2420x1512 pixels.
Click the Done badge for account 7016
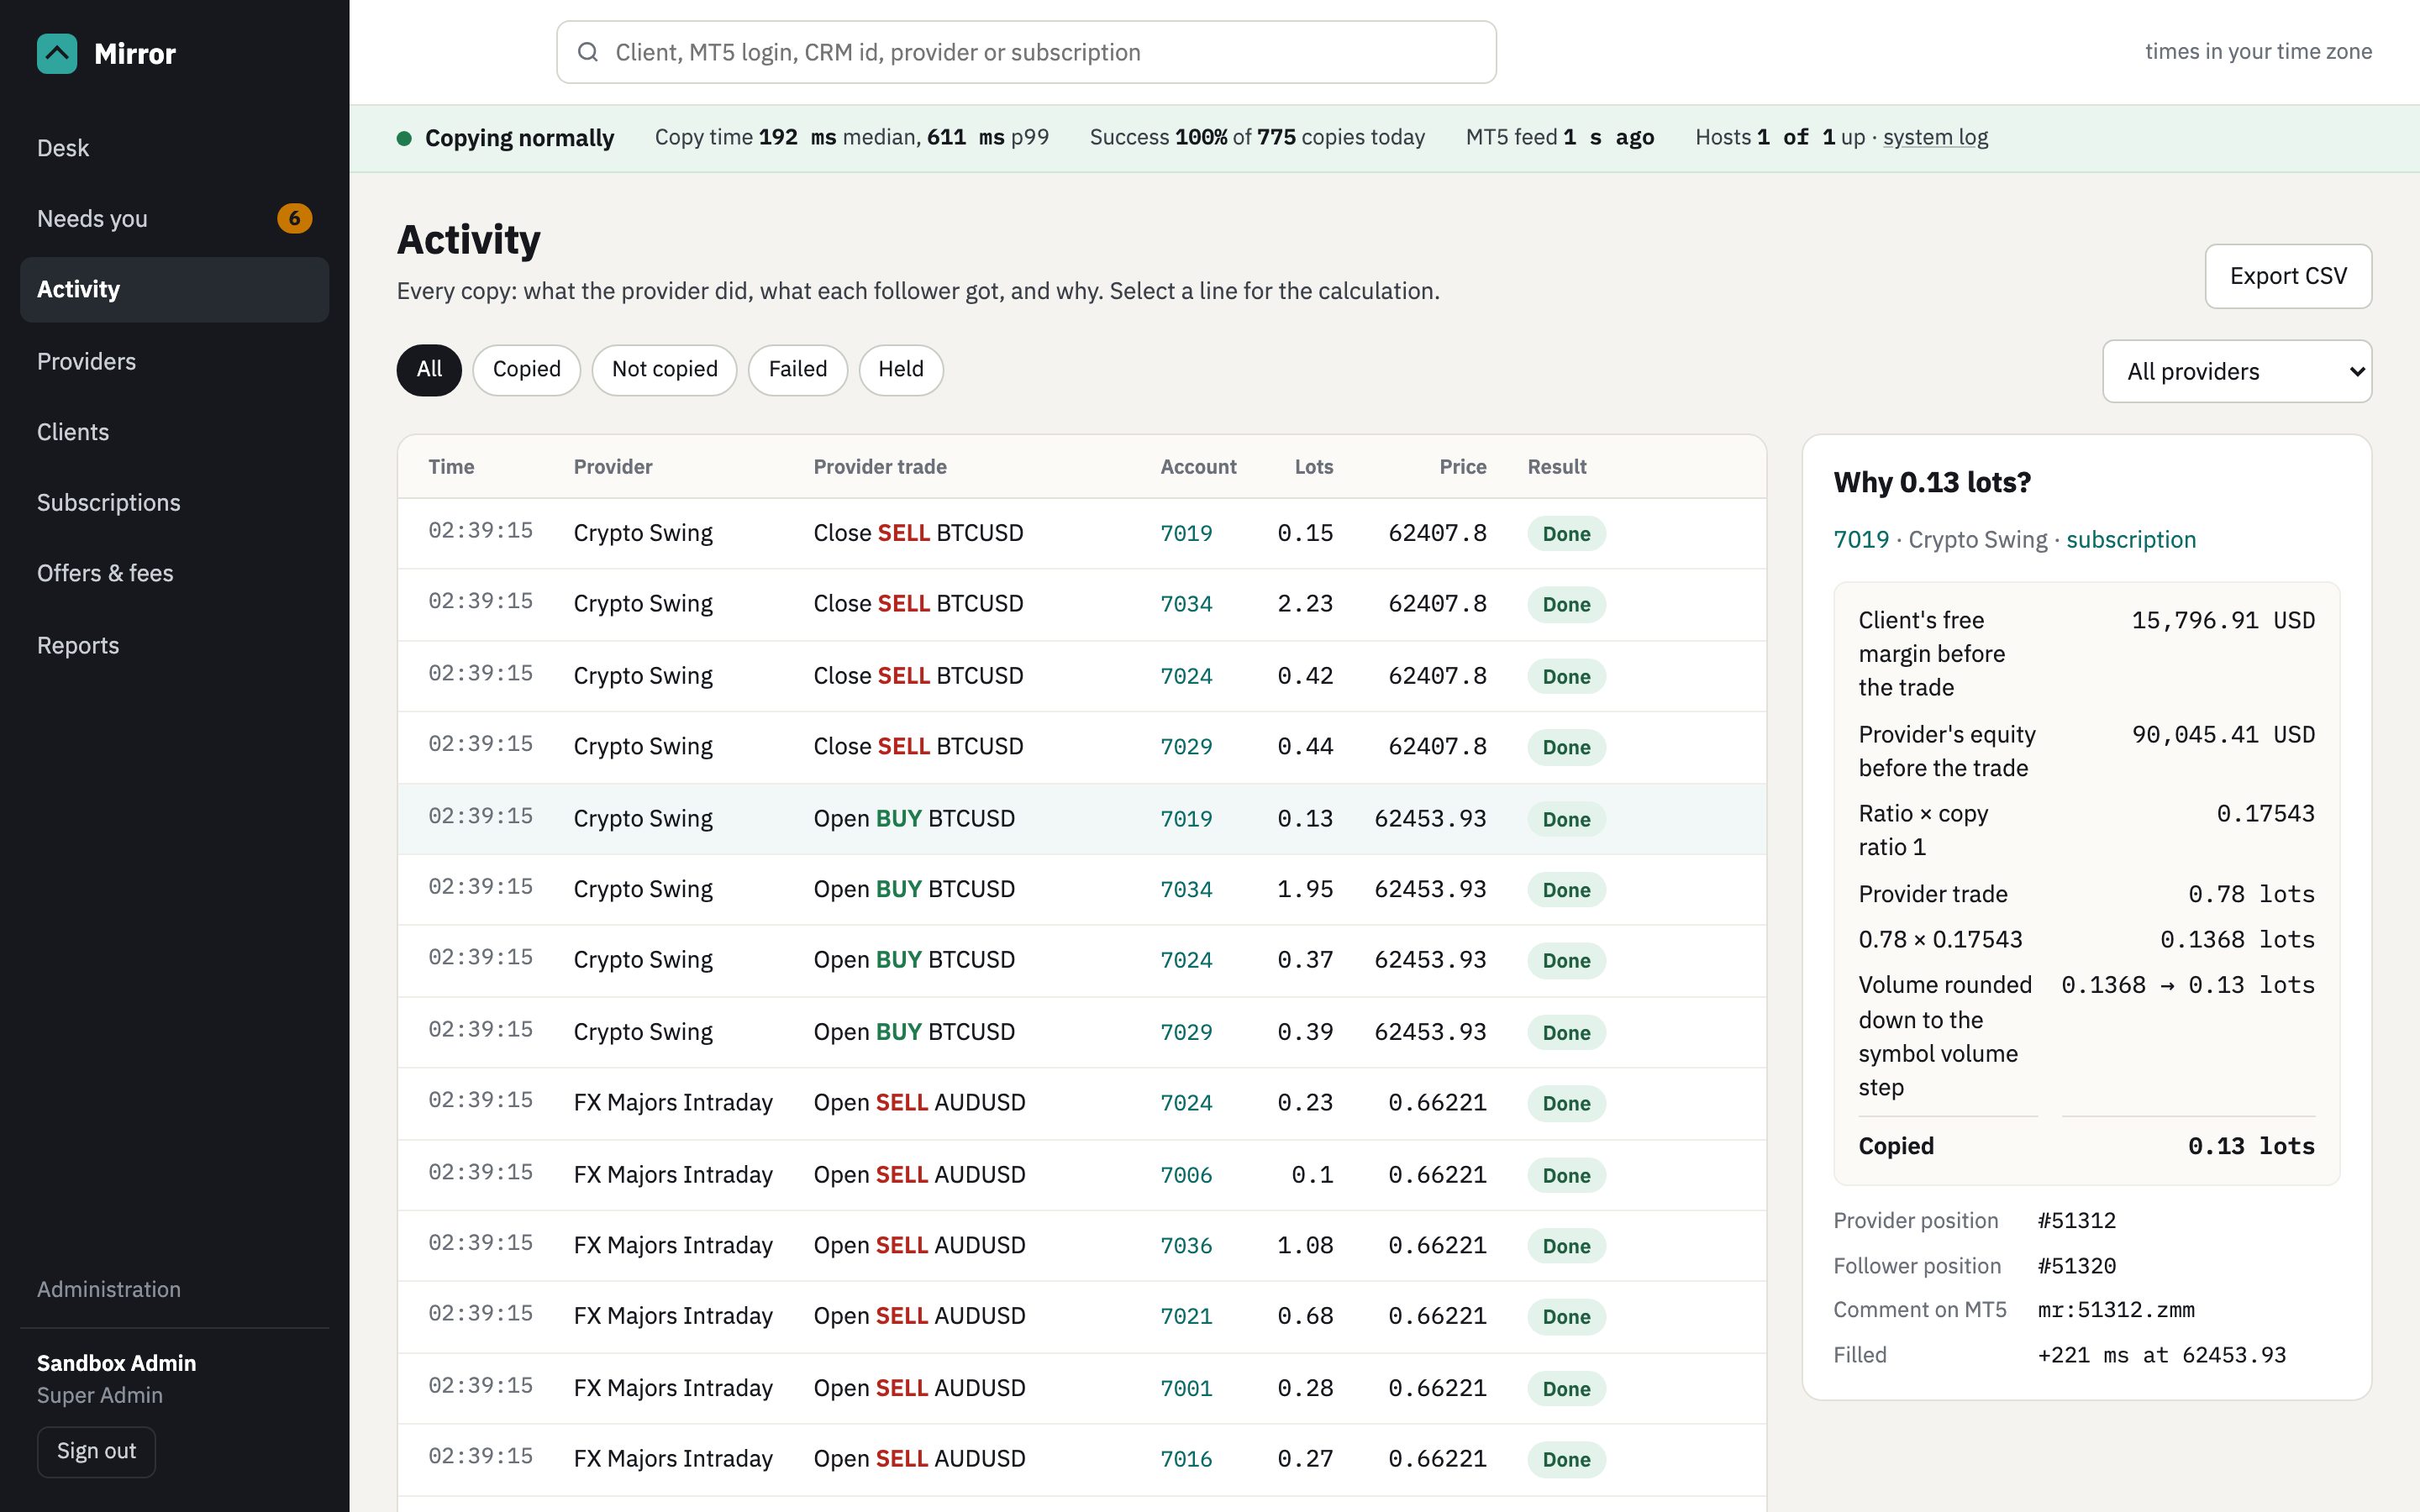click(1566, 1459)
